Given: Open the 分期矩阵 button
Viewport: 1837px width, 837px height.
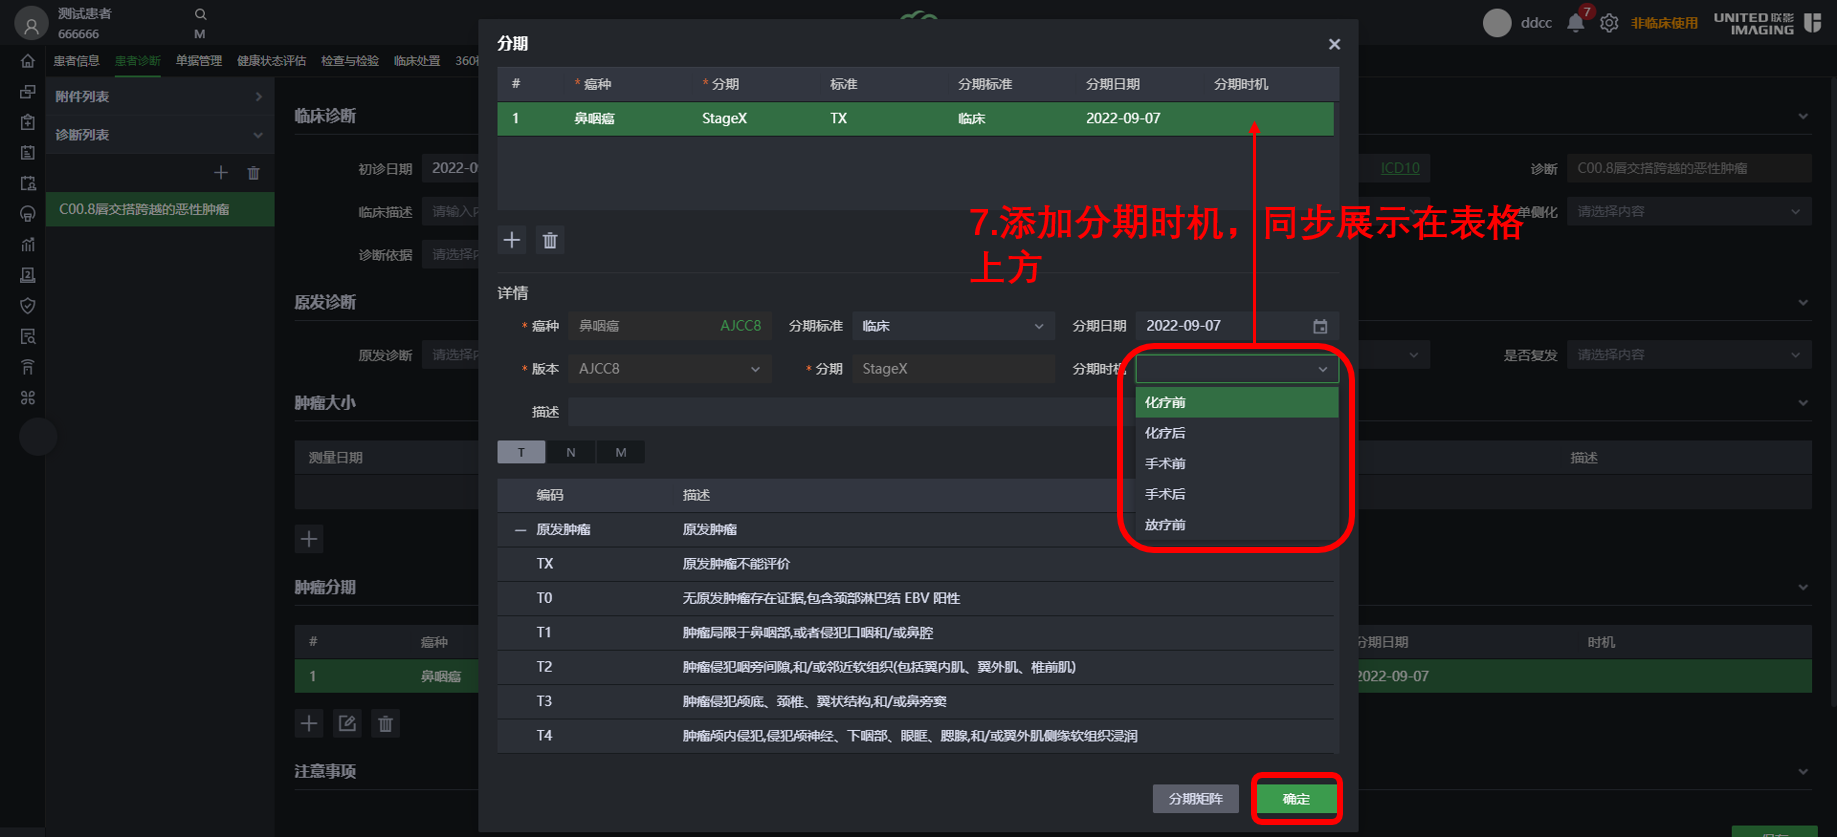Looking at the screenshot, I should click(x=1196, y=799).
